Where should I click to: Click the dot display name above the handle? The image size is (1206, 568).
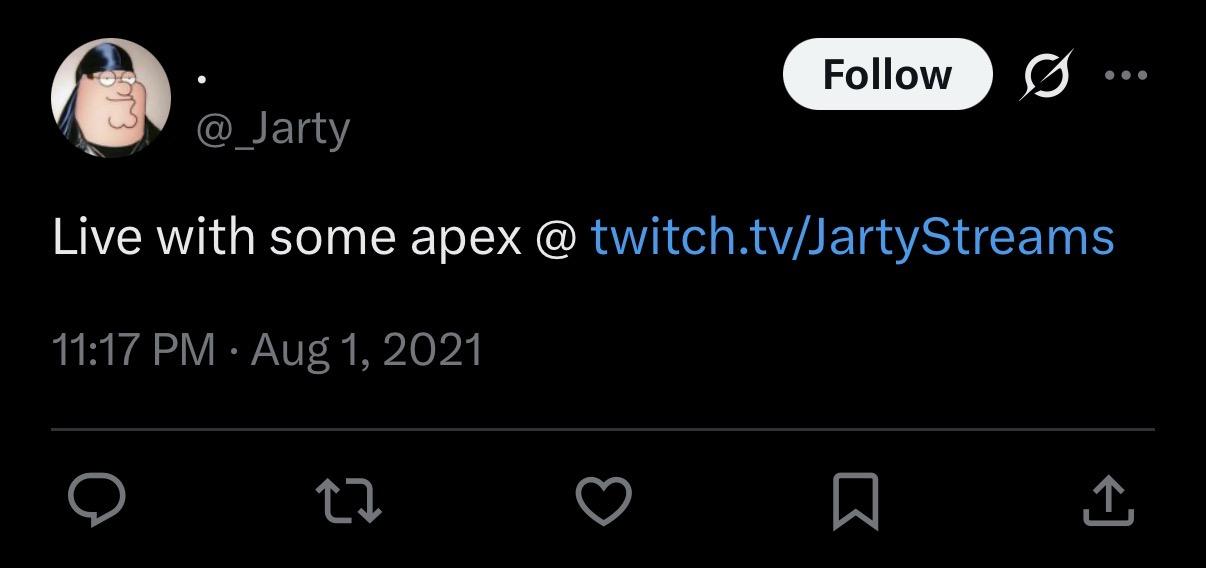tap(201, 79)
